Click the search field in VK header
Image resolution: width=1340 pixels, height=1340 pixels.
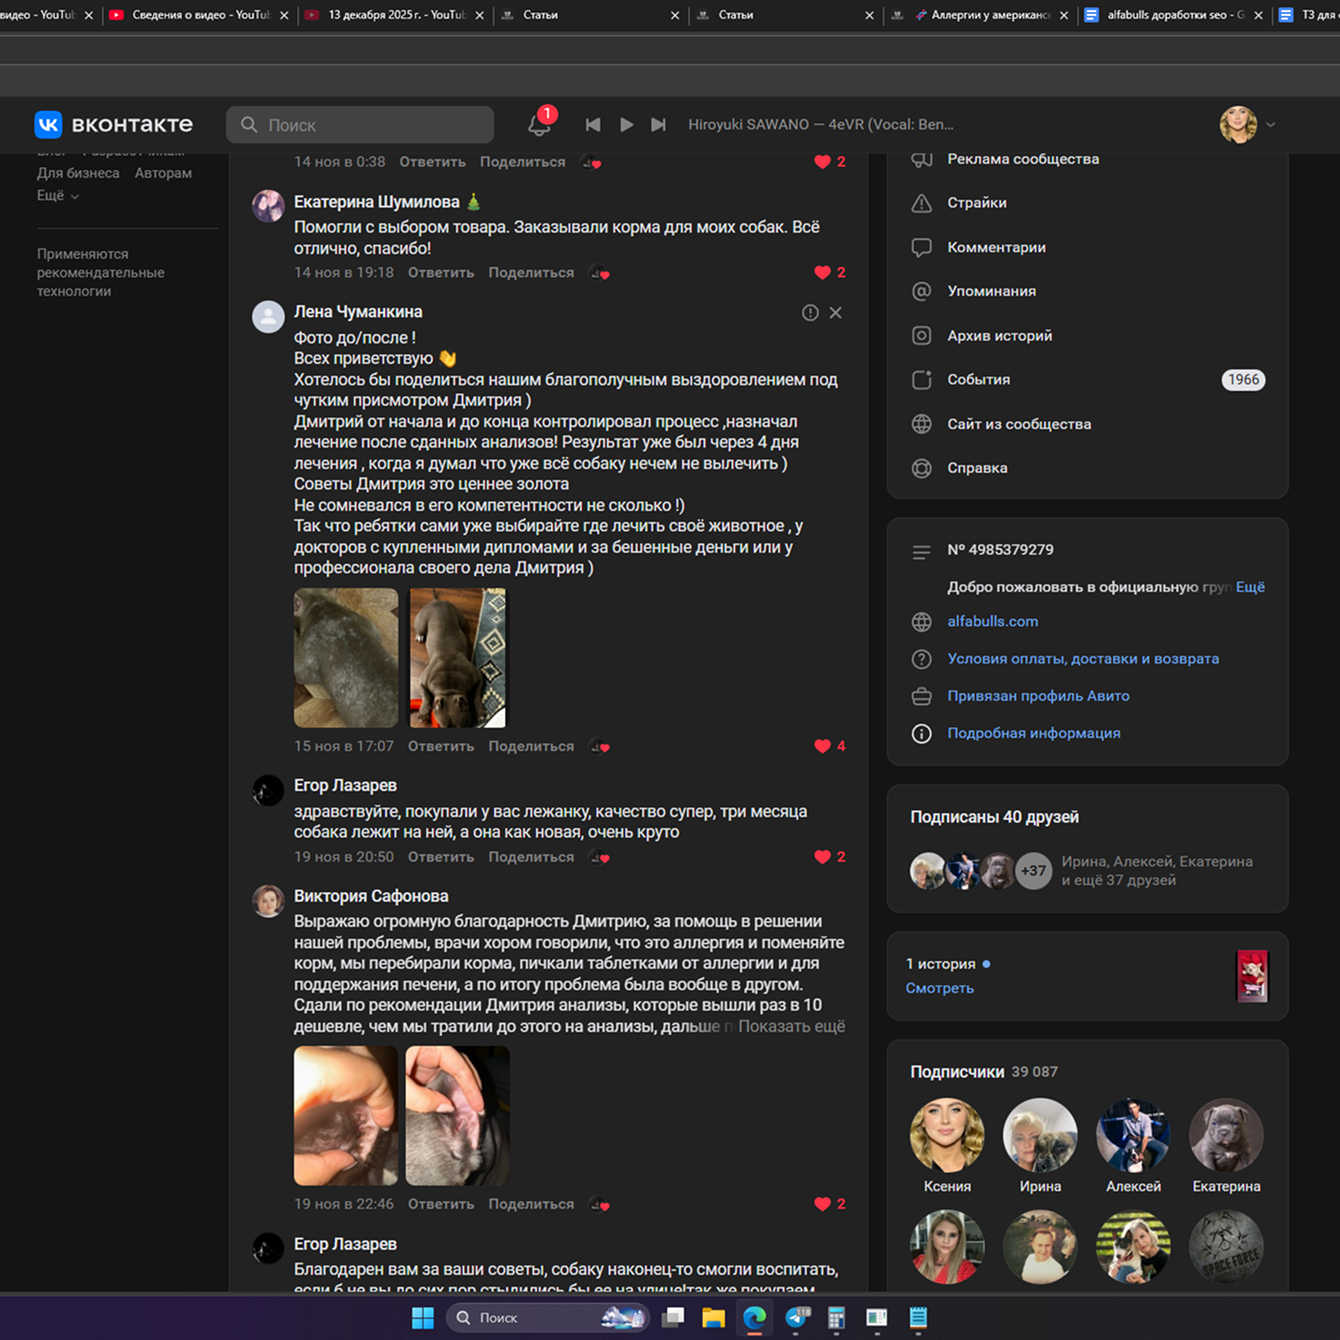pos(360,125)
